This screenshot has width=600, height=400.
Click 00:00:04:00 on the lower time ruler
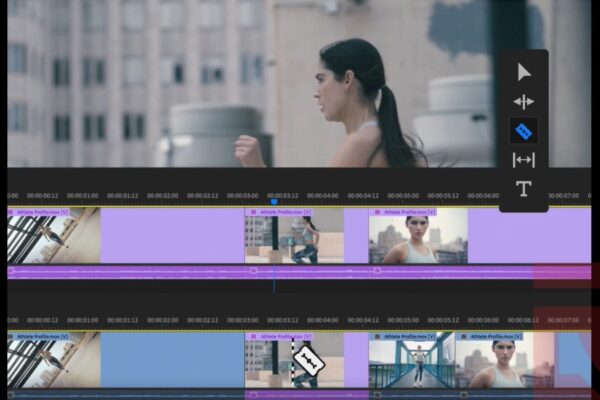tap(323, 320)
